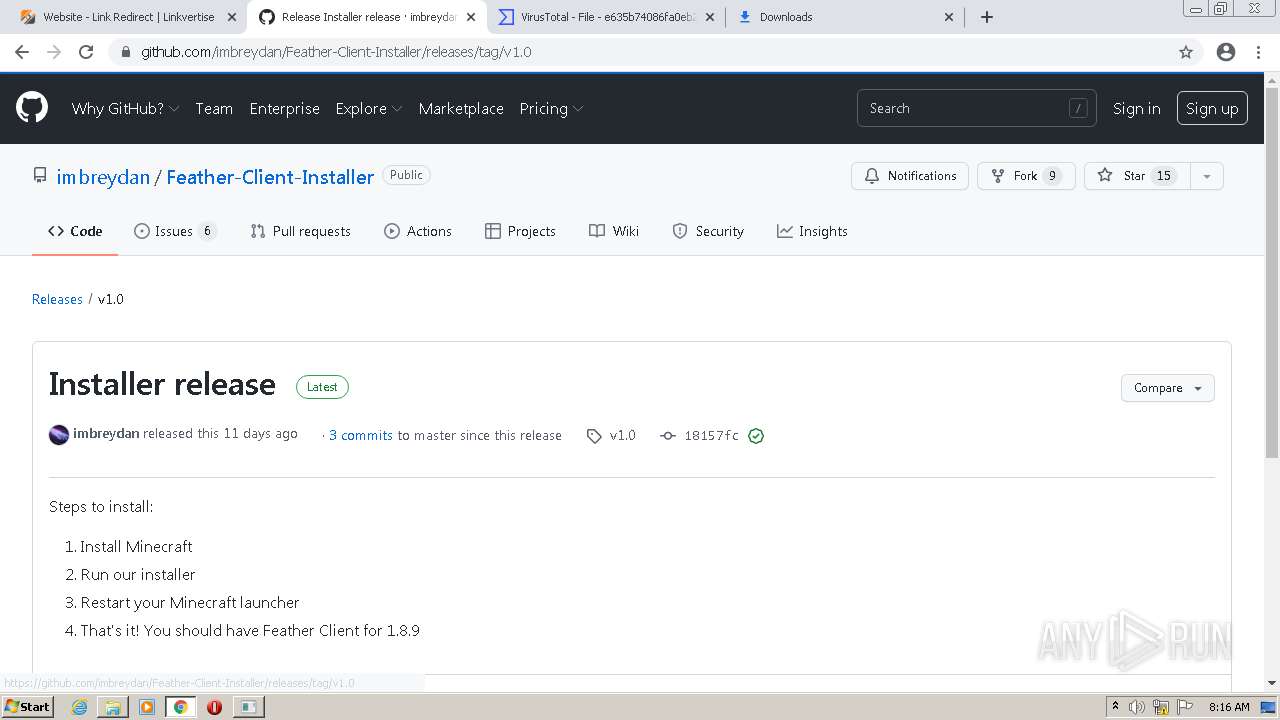Click the Sign in link
This screenshot has height=720, width=1280.
tap(1137, 108)
